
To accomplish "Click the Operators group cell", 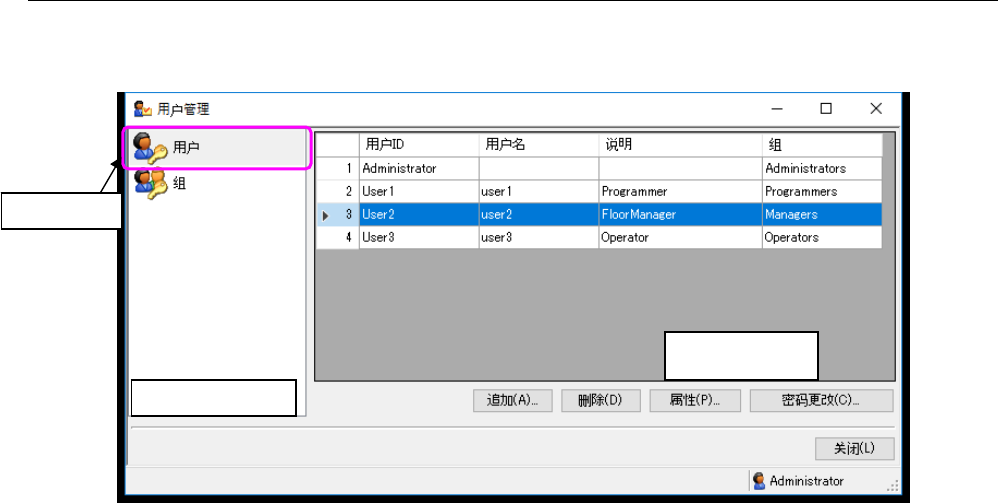I will (x=822, y=237).
